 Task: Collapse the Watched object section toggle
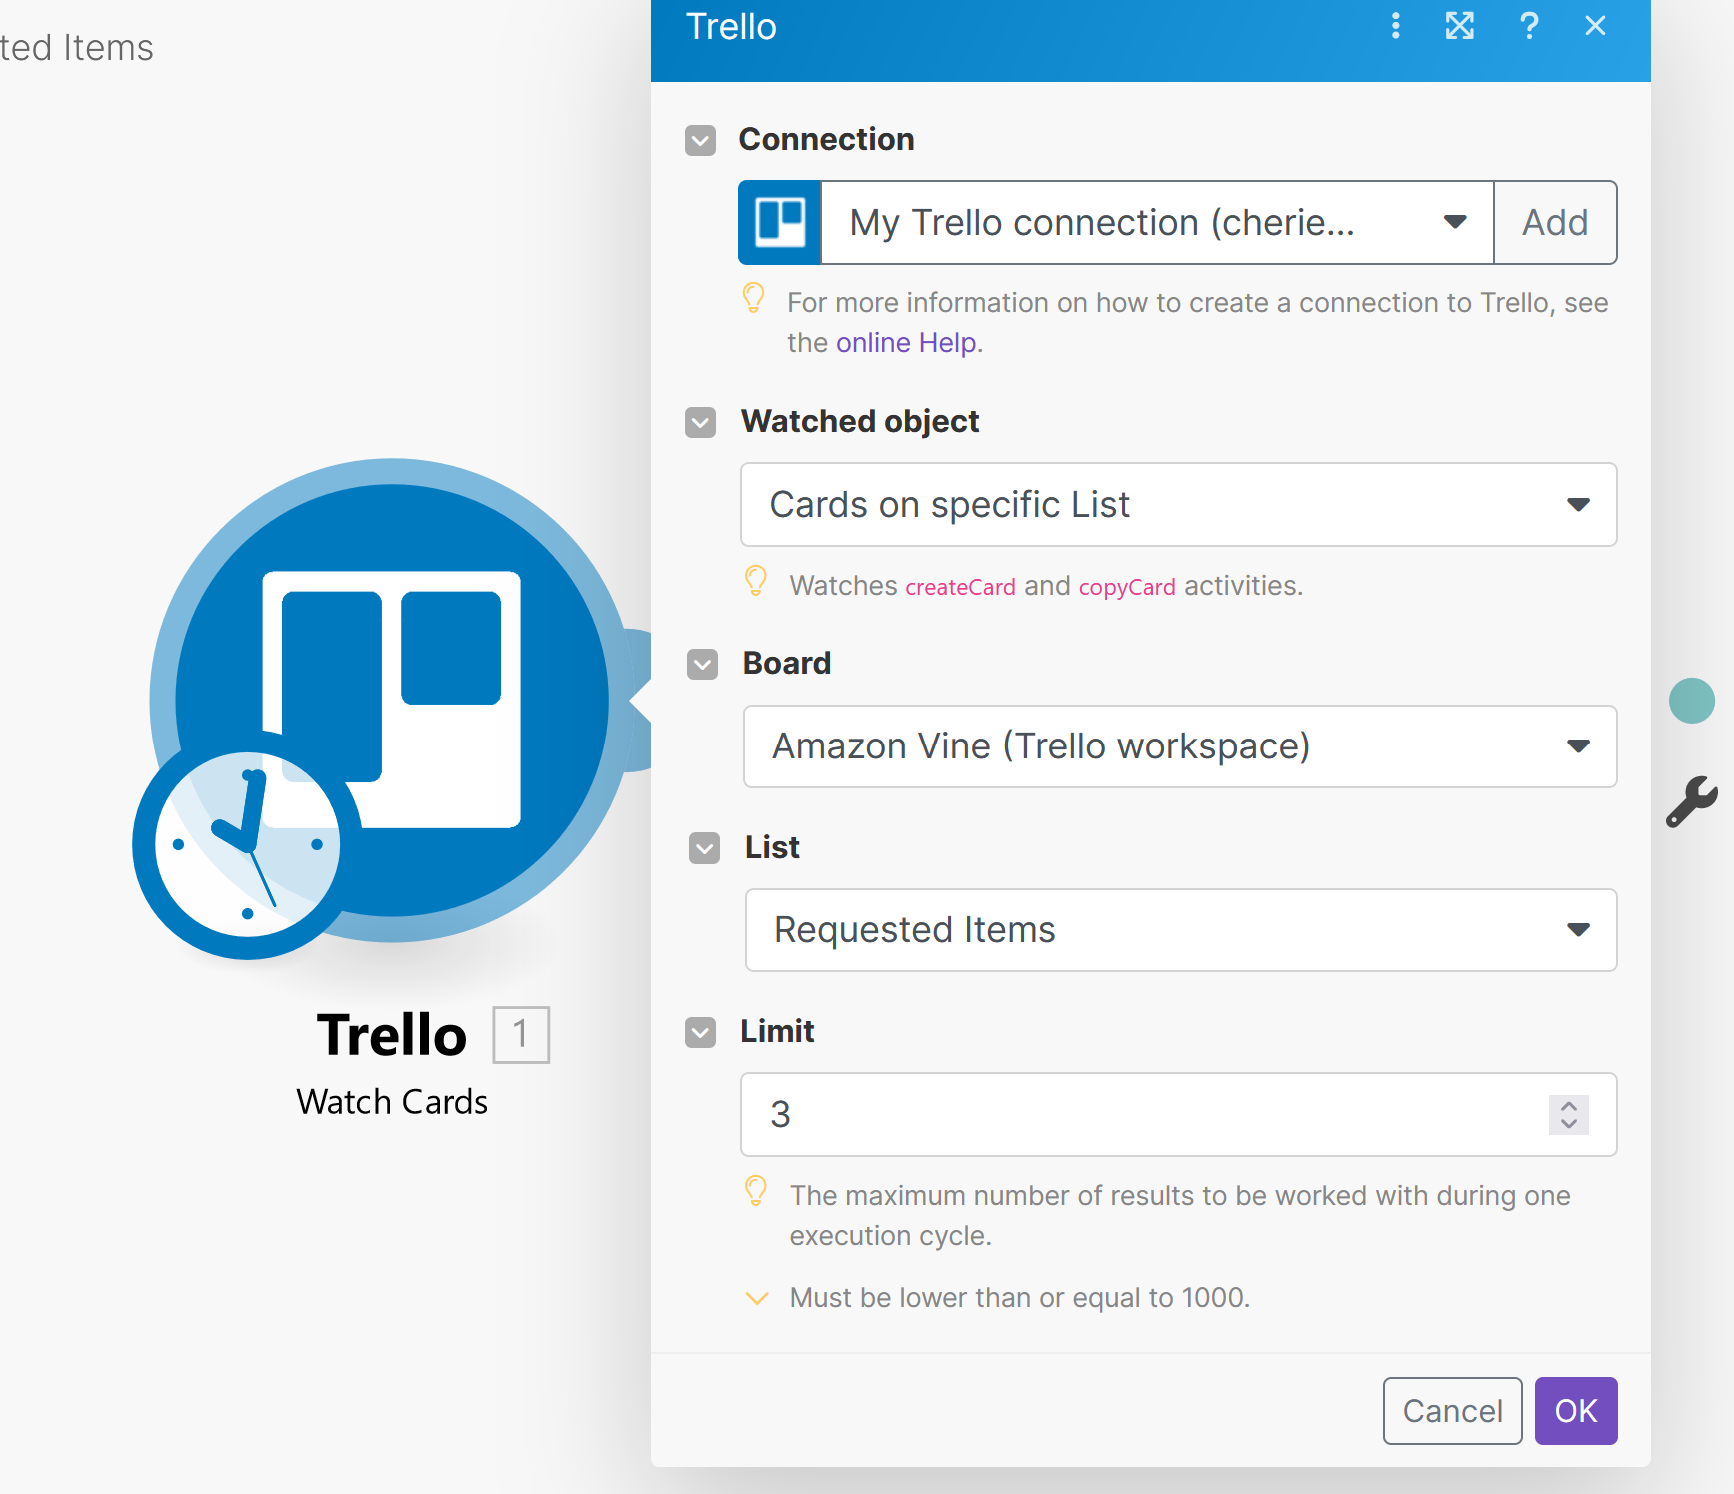(701, 422)
